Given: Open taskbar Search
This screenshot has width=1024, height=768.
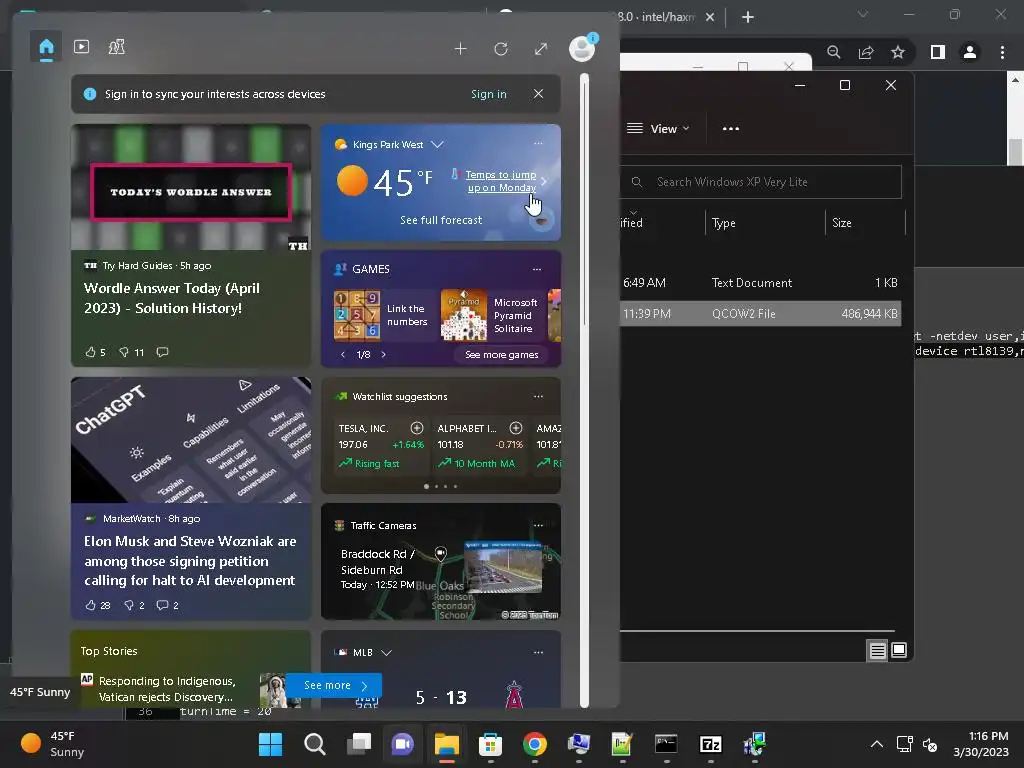Looking at the screenshot, I should coord(315,744).
